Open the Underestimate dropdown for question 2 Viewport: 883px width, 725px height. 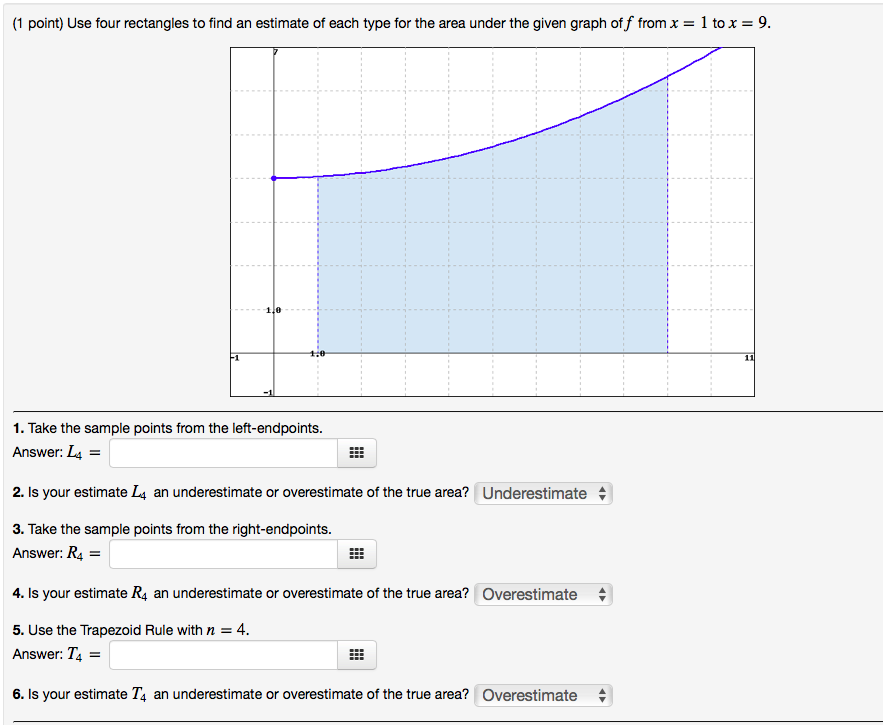[535, 493]
